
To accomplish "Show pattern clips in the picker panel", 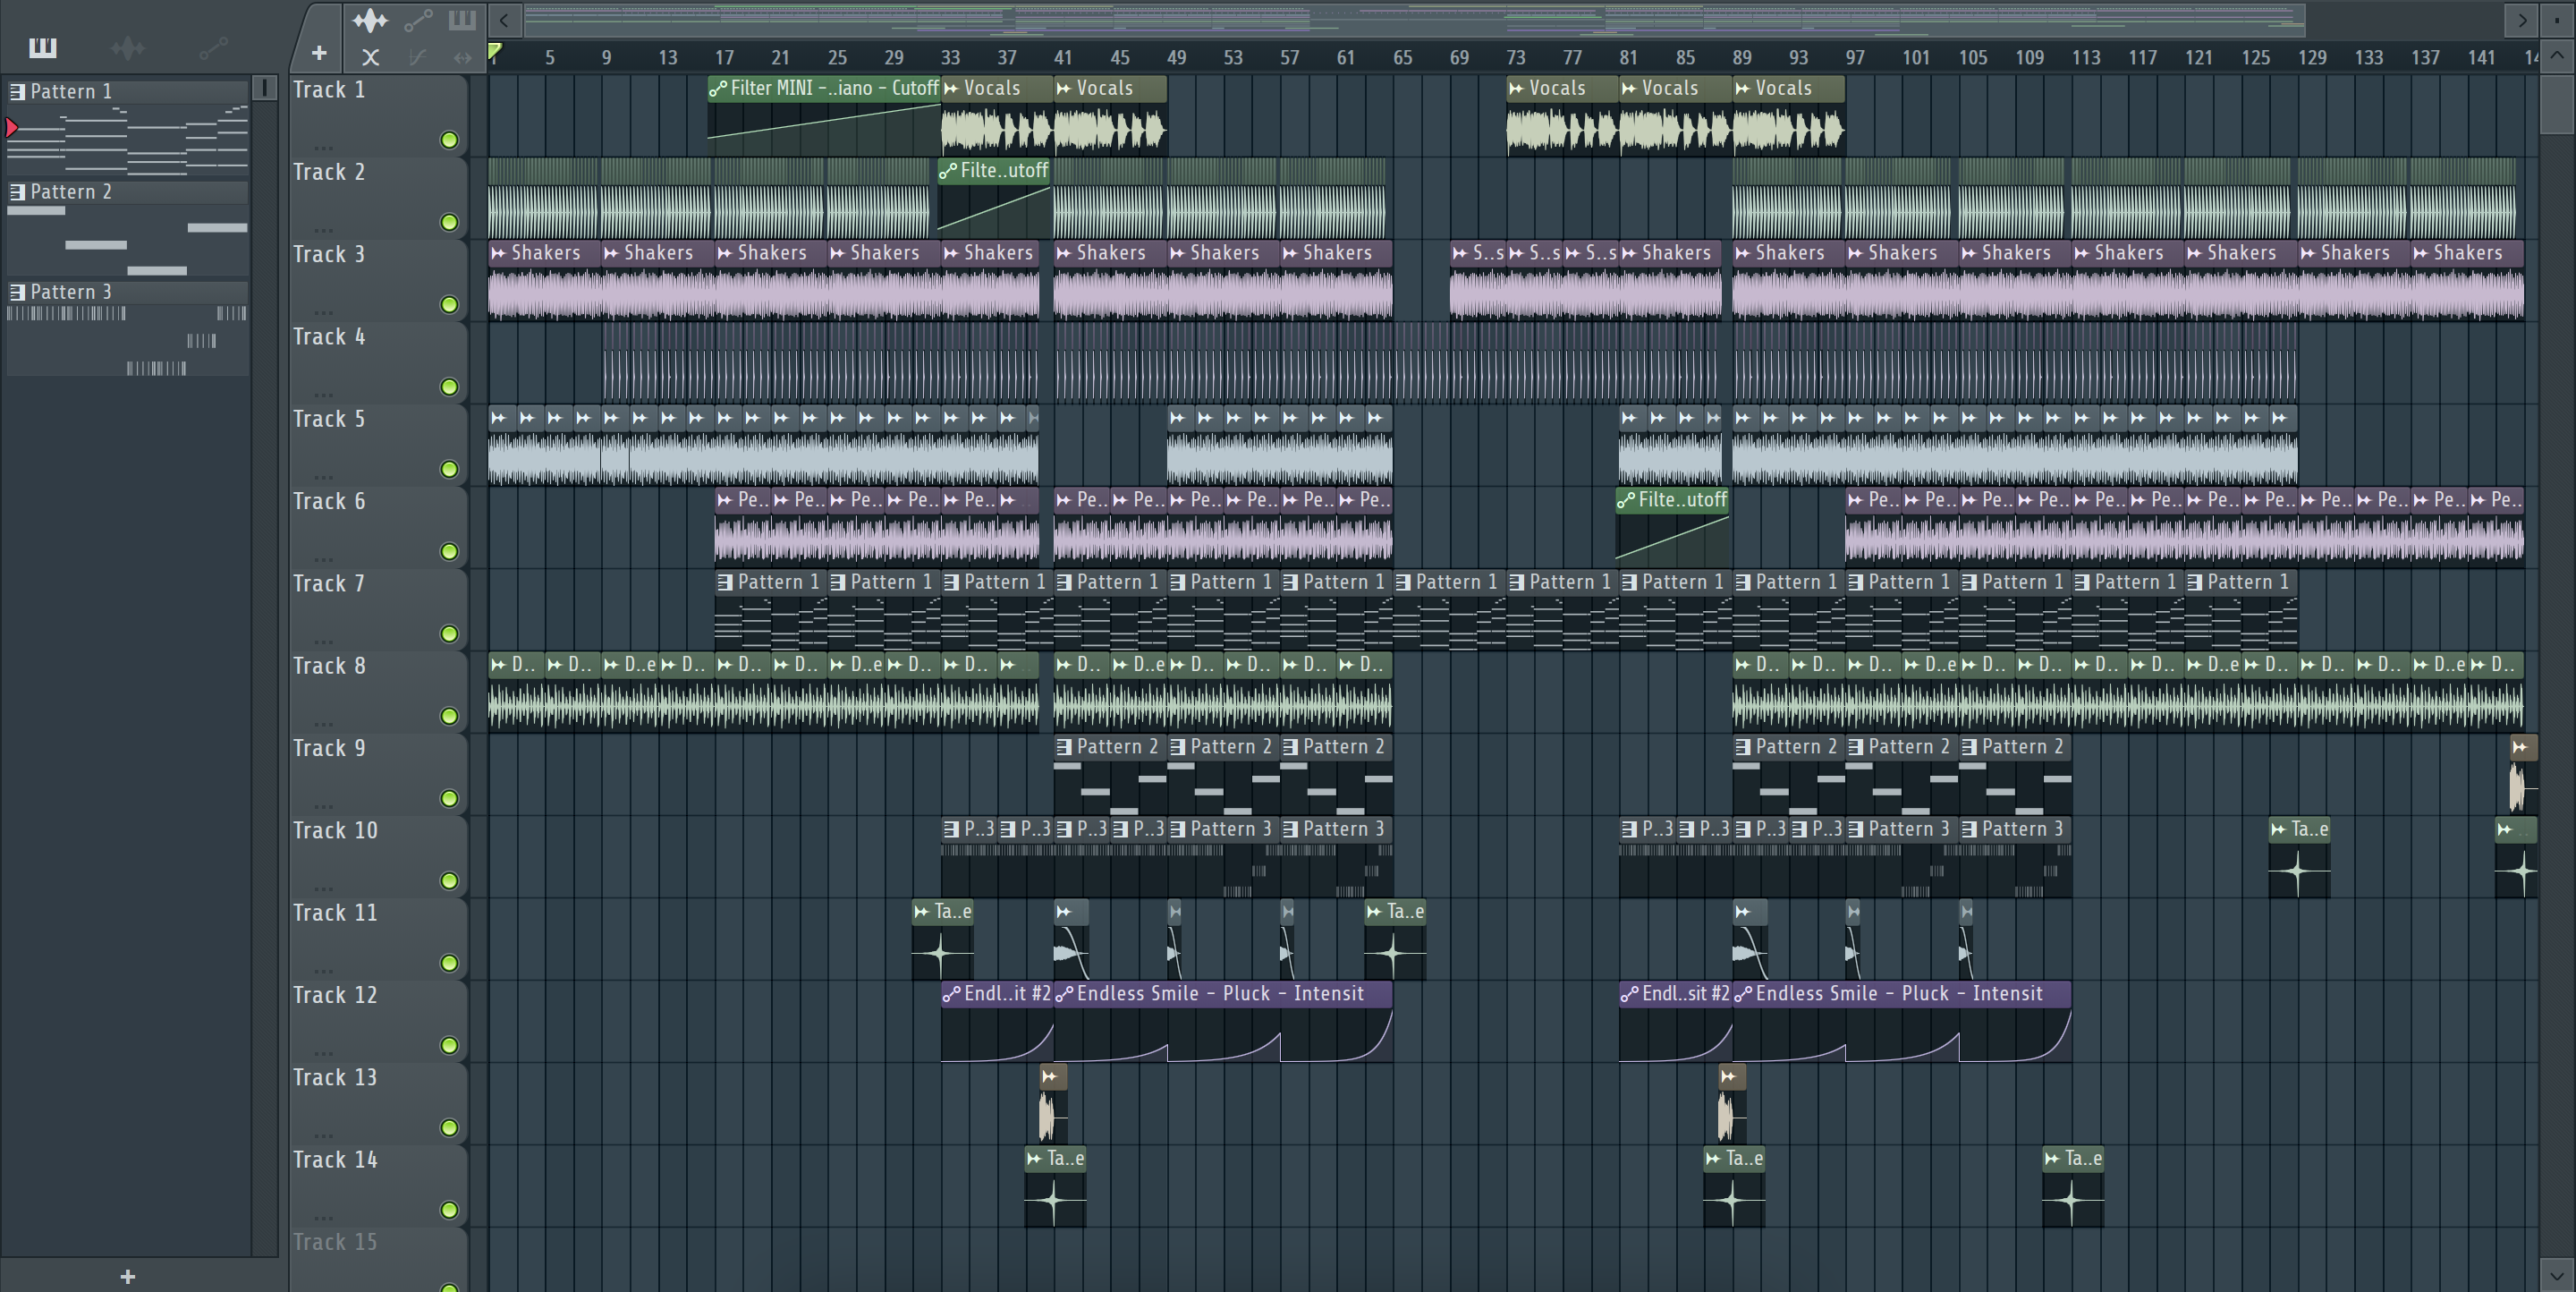I will coord(42,47).
